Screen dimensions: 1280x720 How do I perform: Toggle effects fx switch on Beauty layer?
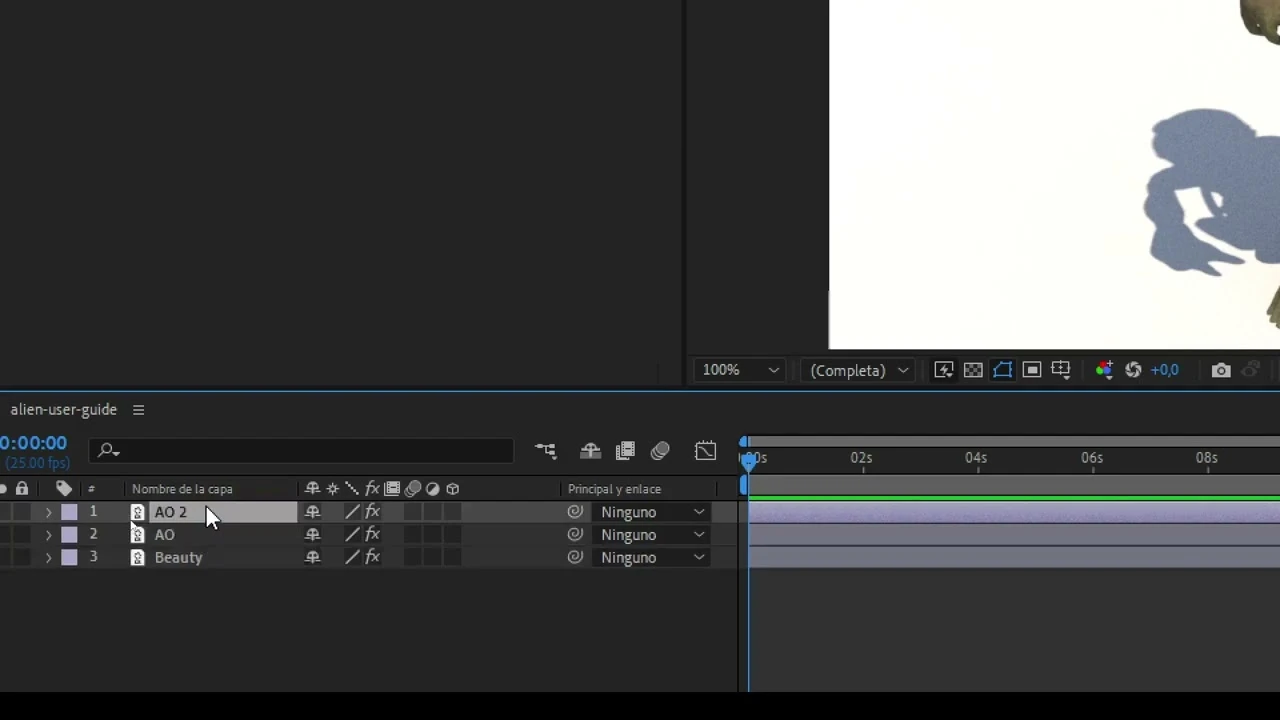372,558
